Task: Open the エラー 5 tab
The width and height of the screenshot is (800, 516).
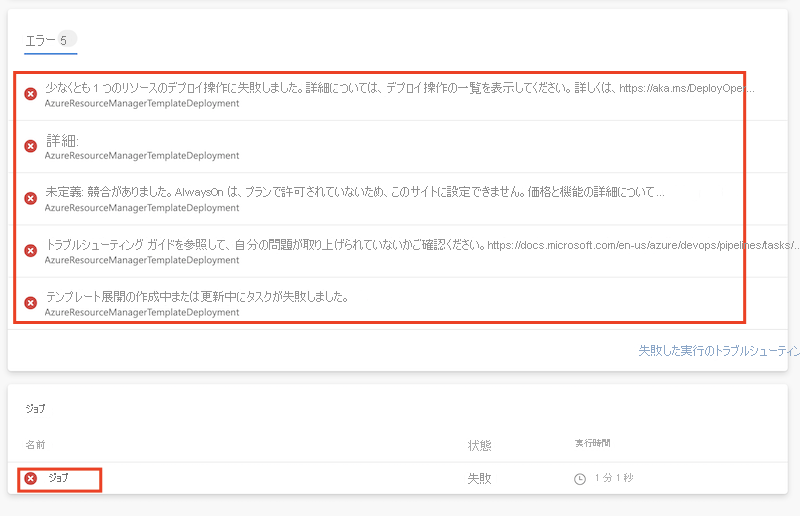Action: [x=51, y=41]
